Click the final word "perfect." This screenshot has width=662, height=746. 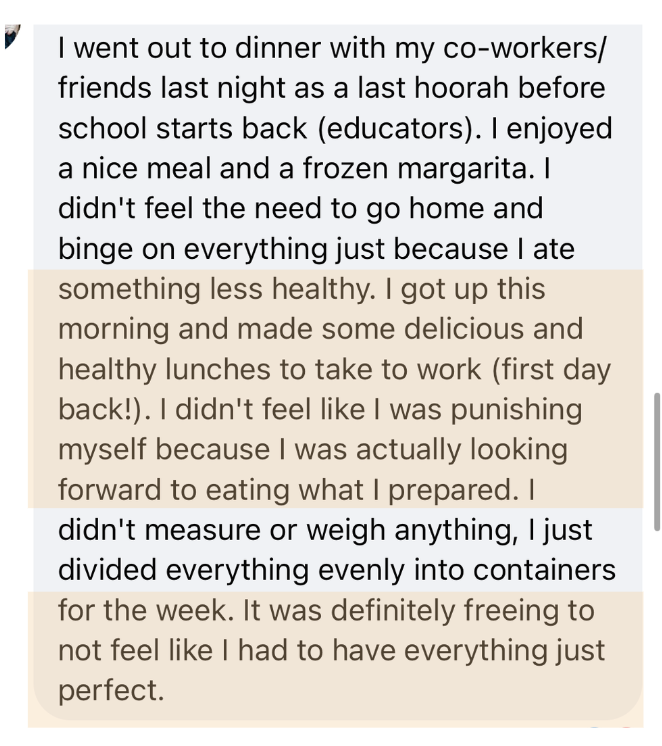111,691
